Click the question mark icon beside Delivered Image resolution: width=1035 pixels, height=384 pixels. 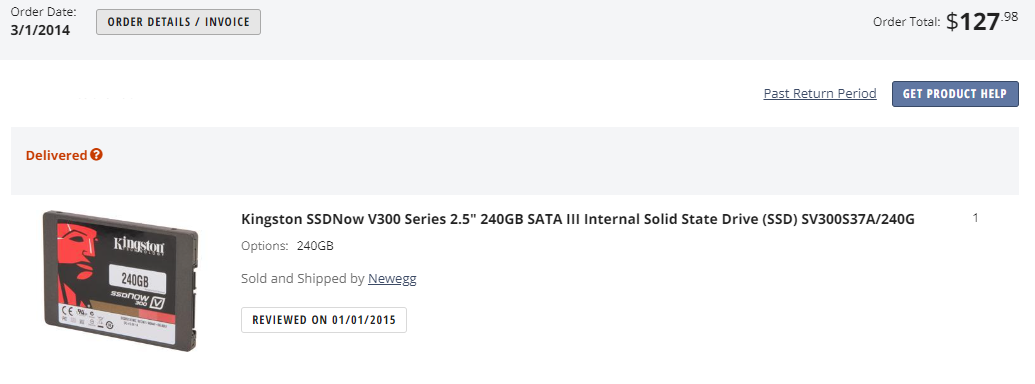coord(97,155)
